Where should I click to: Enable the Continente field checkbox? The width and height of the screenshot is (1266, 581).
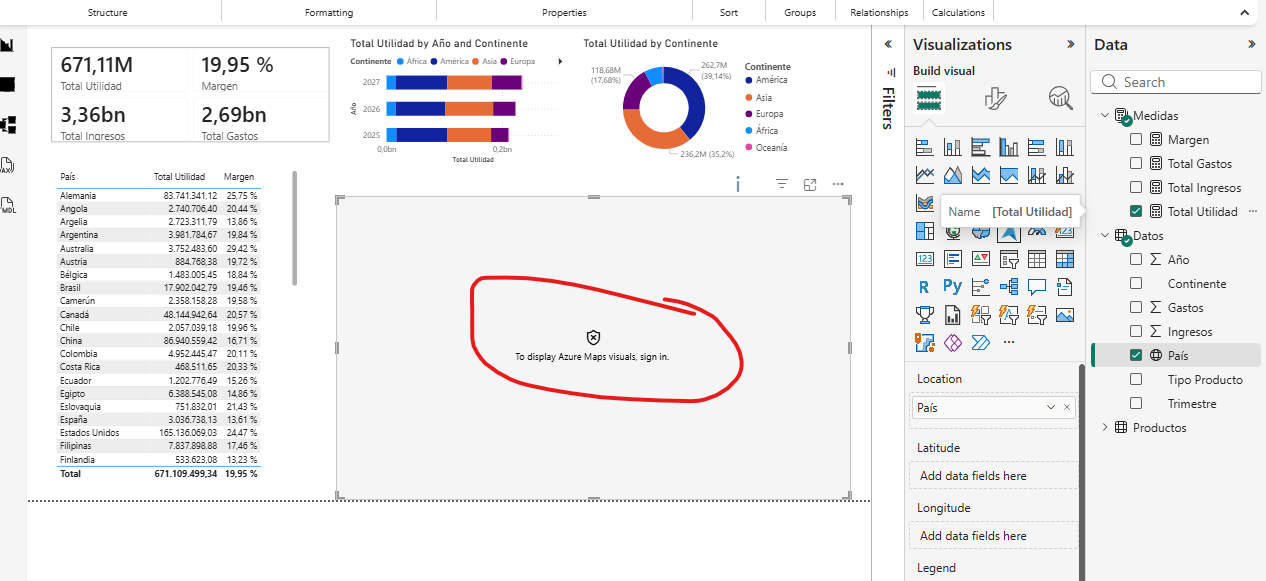pyautogui.click(x=1136, y=284)
